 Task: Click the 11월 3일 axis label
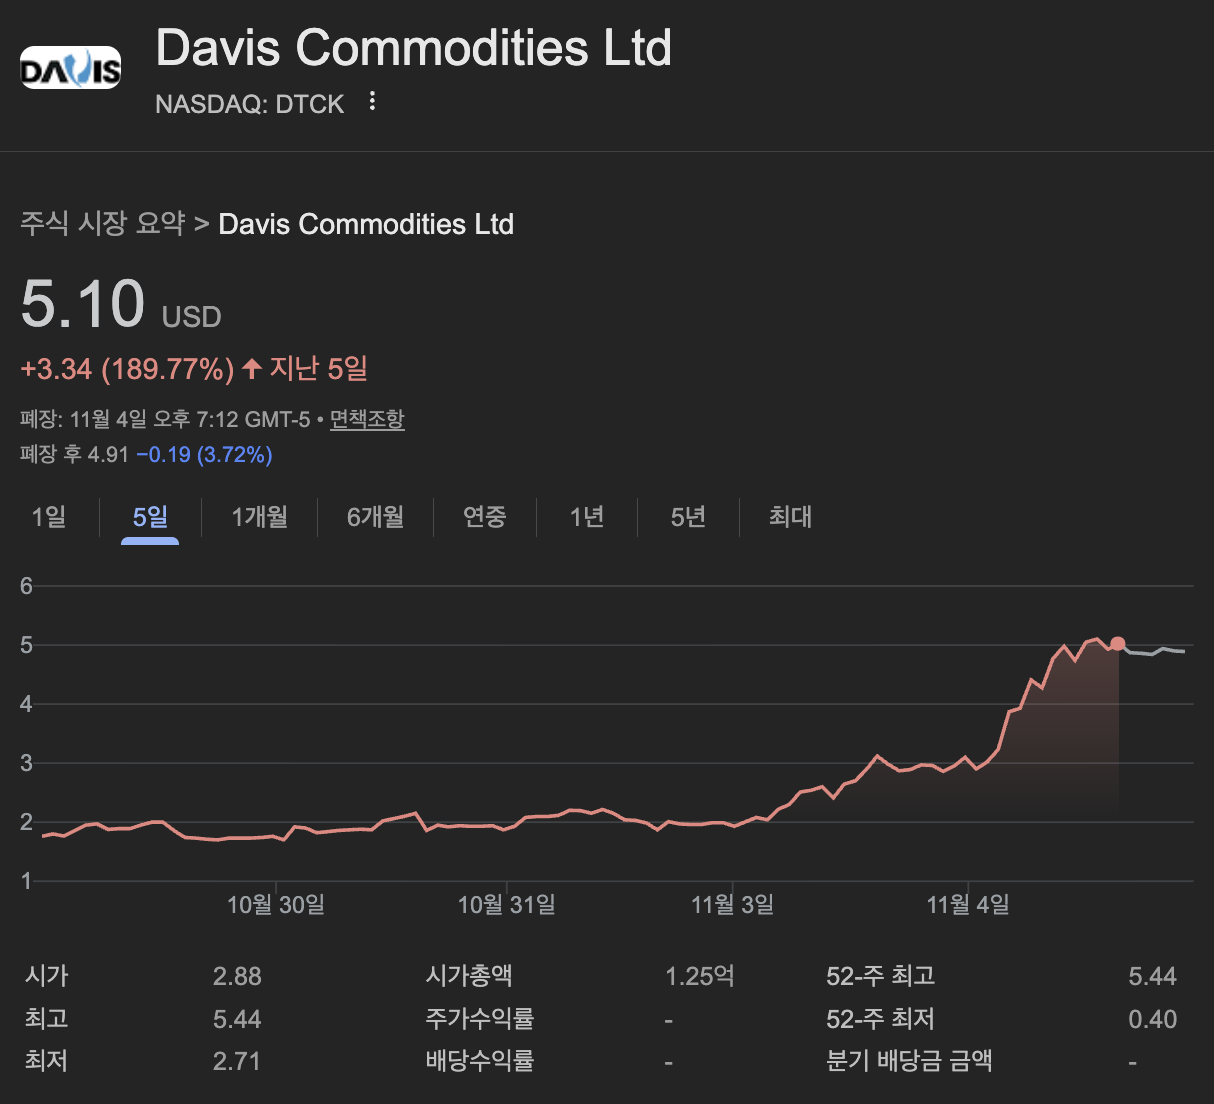tap(733, 905)
